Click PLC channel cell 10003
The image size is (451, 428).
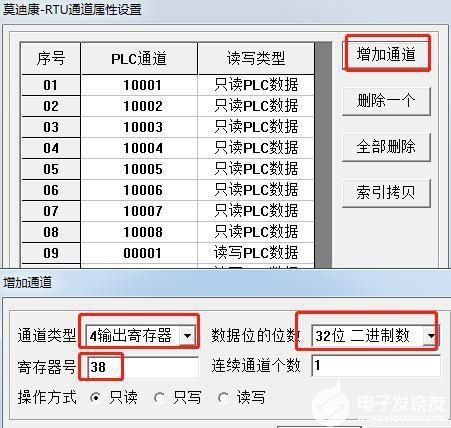coord(139,127)
